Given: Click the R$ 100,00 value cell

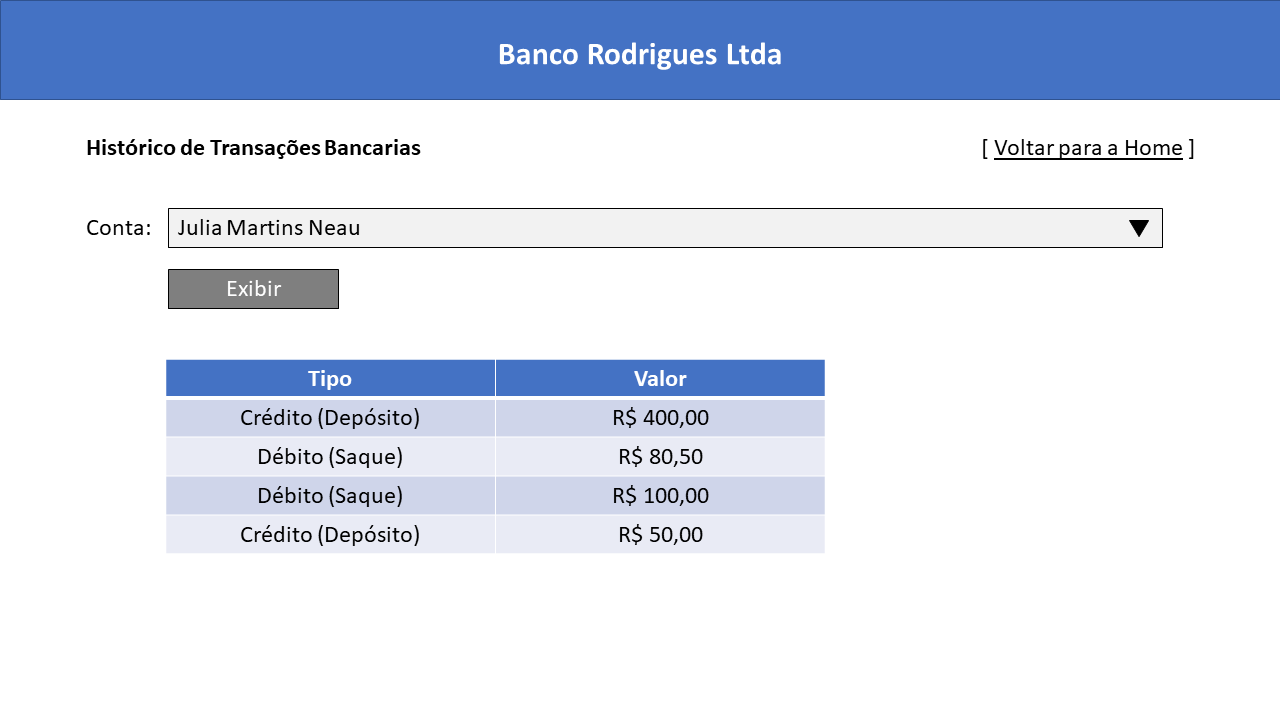Looking at the screenshot, I should 660,495.
